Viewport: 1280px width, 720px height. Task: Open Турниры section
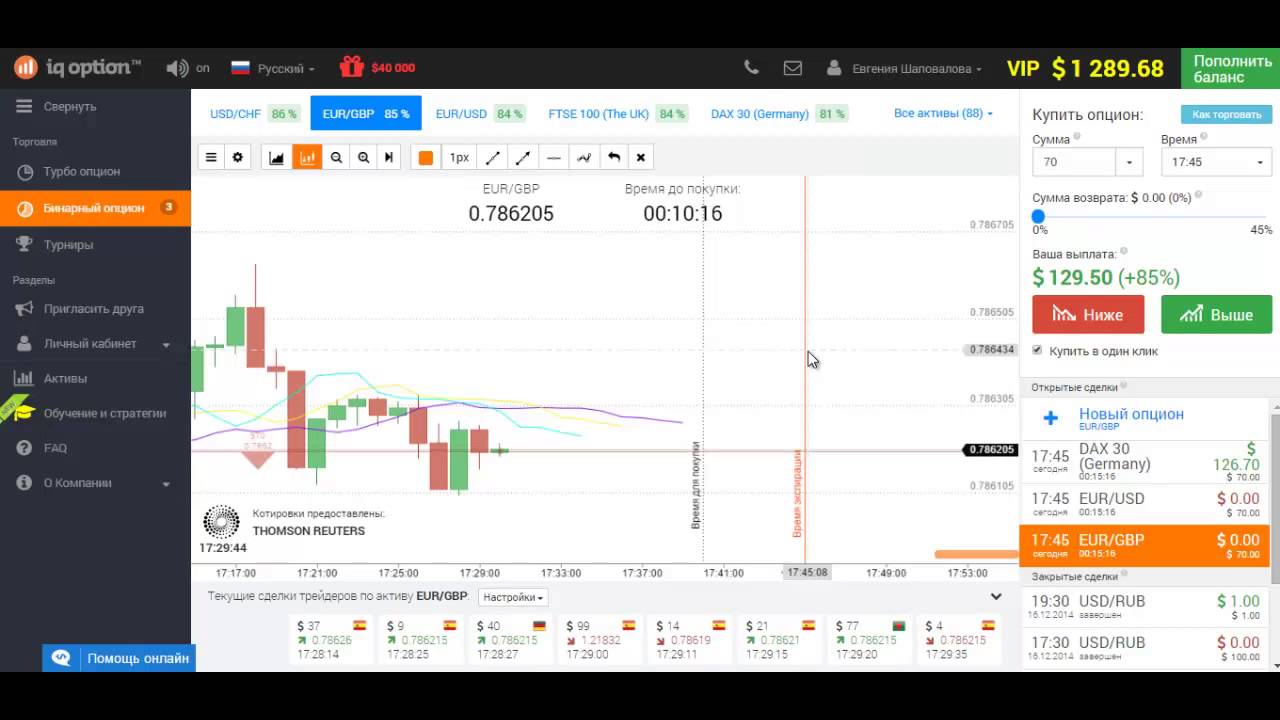click(x=95, y=244)
